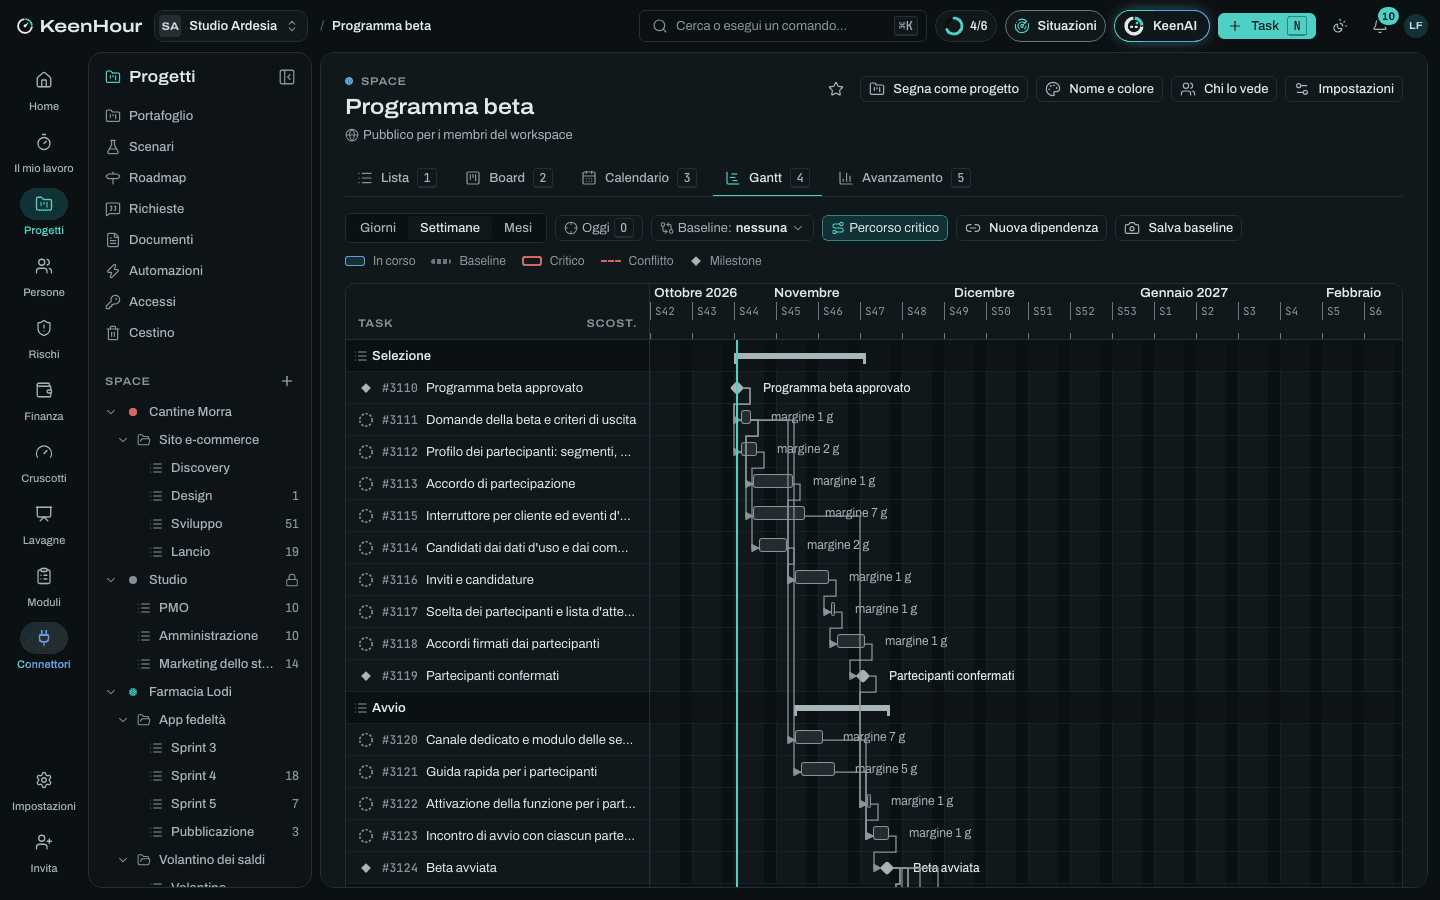Open the 4/6 progress ring indicator

click(x=966, y=26)
